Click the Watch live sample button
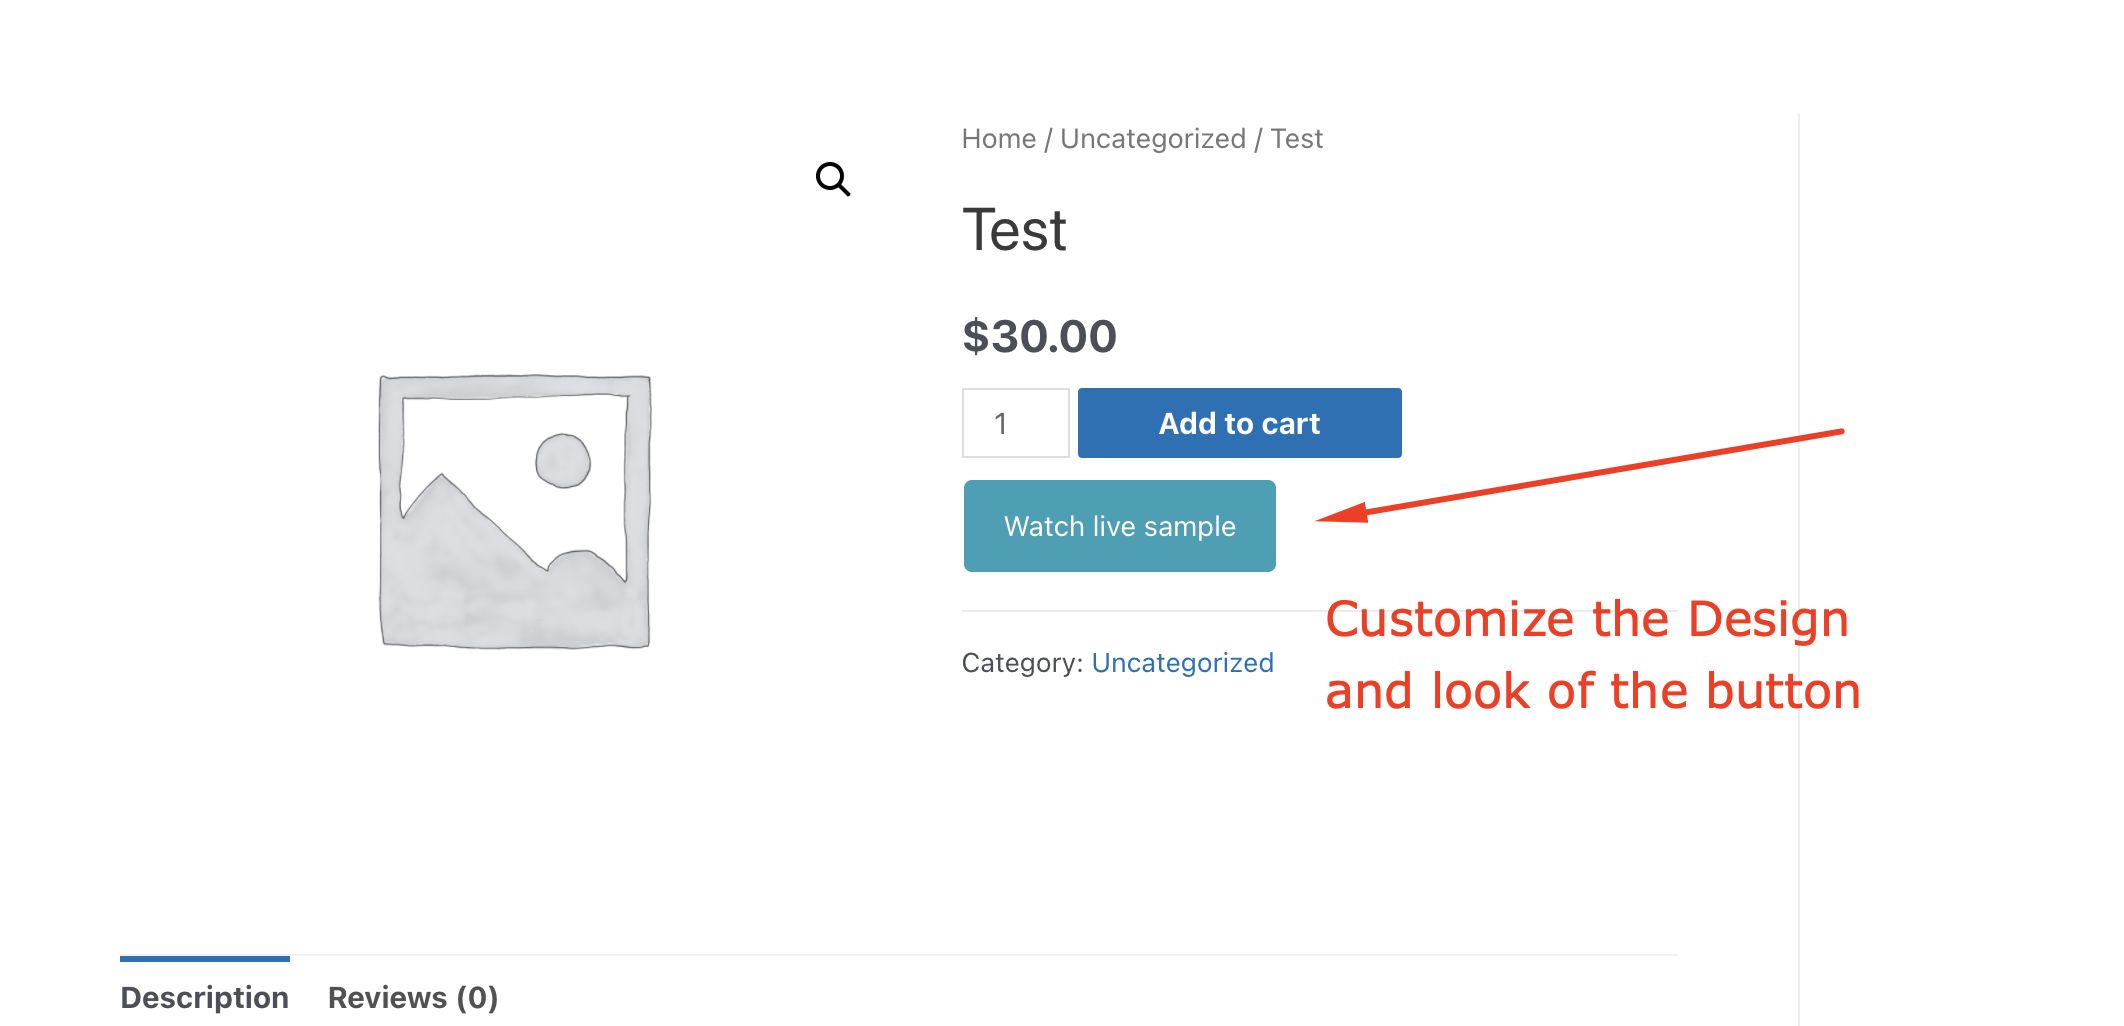This screenshot has width=2124, height=1026. (1120, 526)
